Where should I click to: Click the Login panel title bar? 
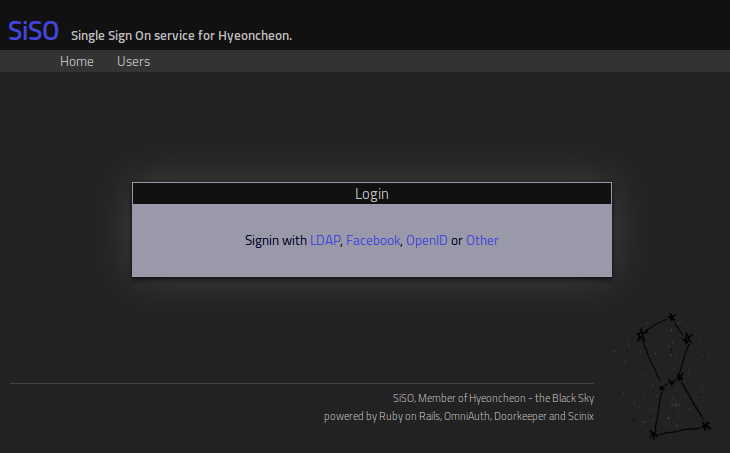click(371, 194)
